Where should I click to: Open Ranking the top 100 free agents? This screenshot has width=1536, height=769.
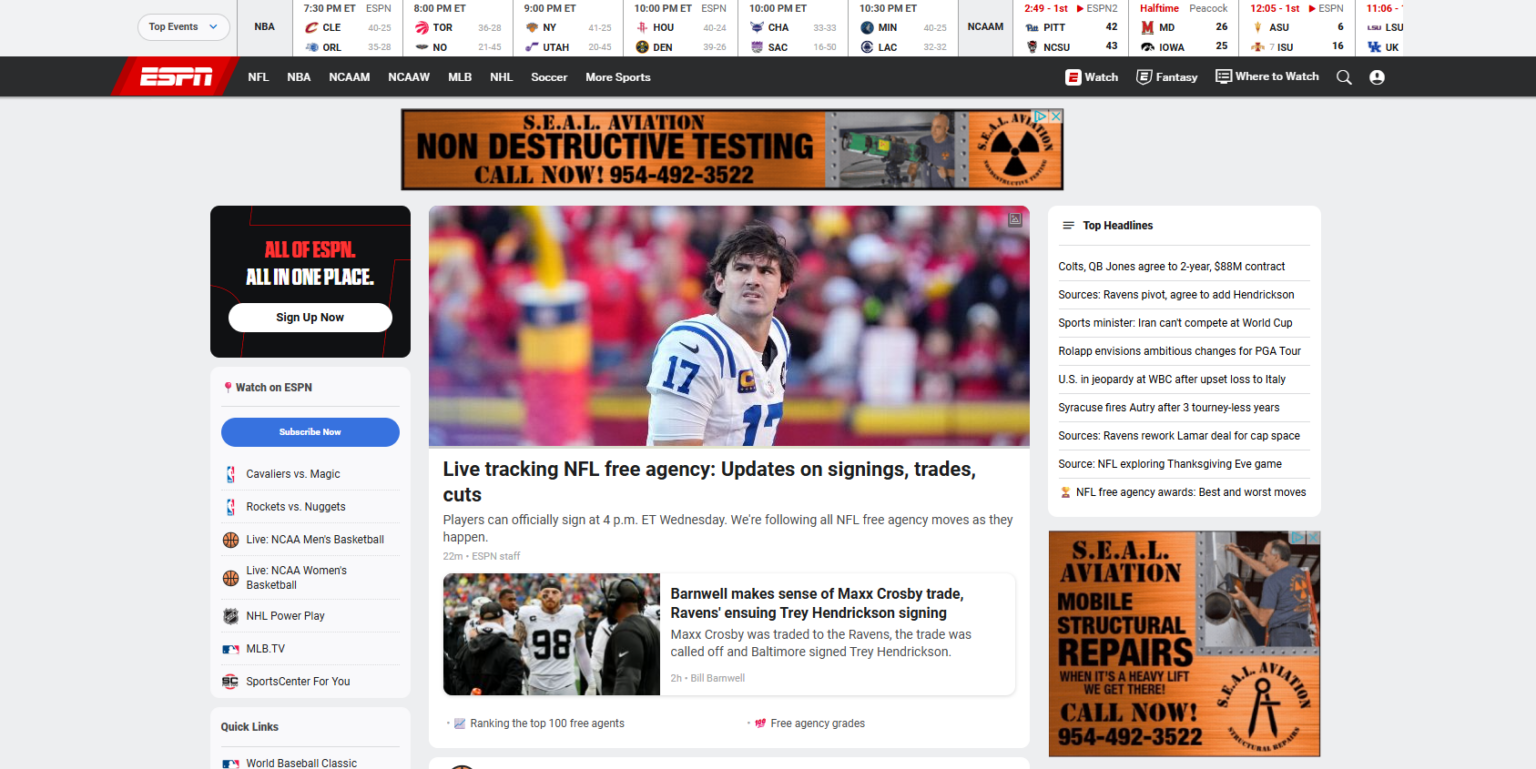[x=546, y=723]
